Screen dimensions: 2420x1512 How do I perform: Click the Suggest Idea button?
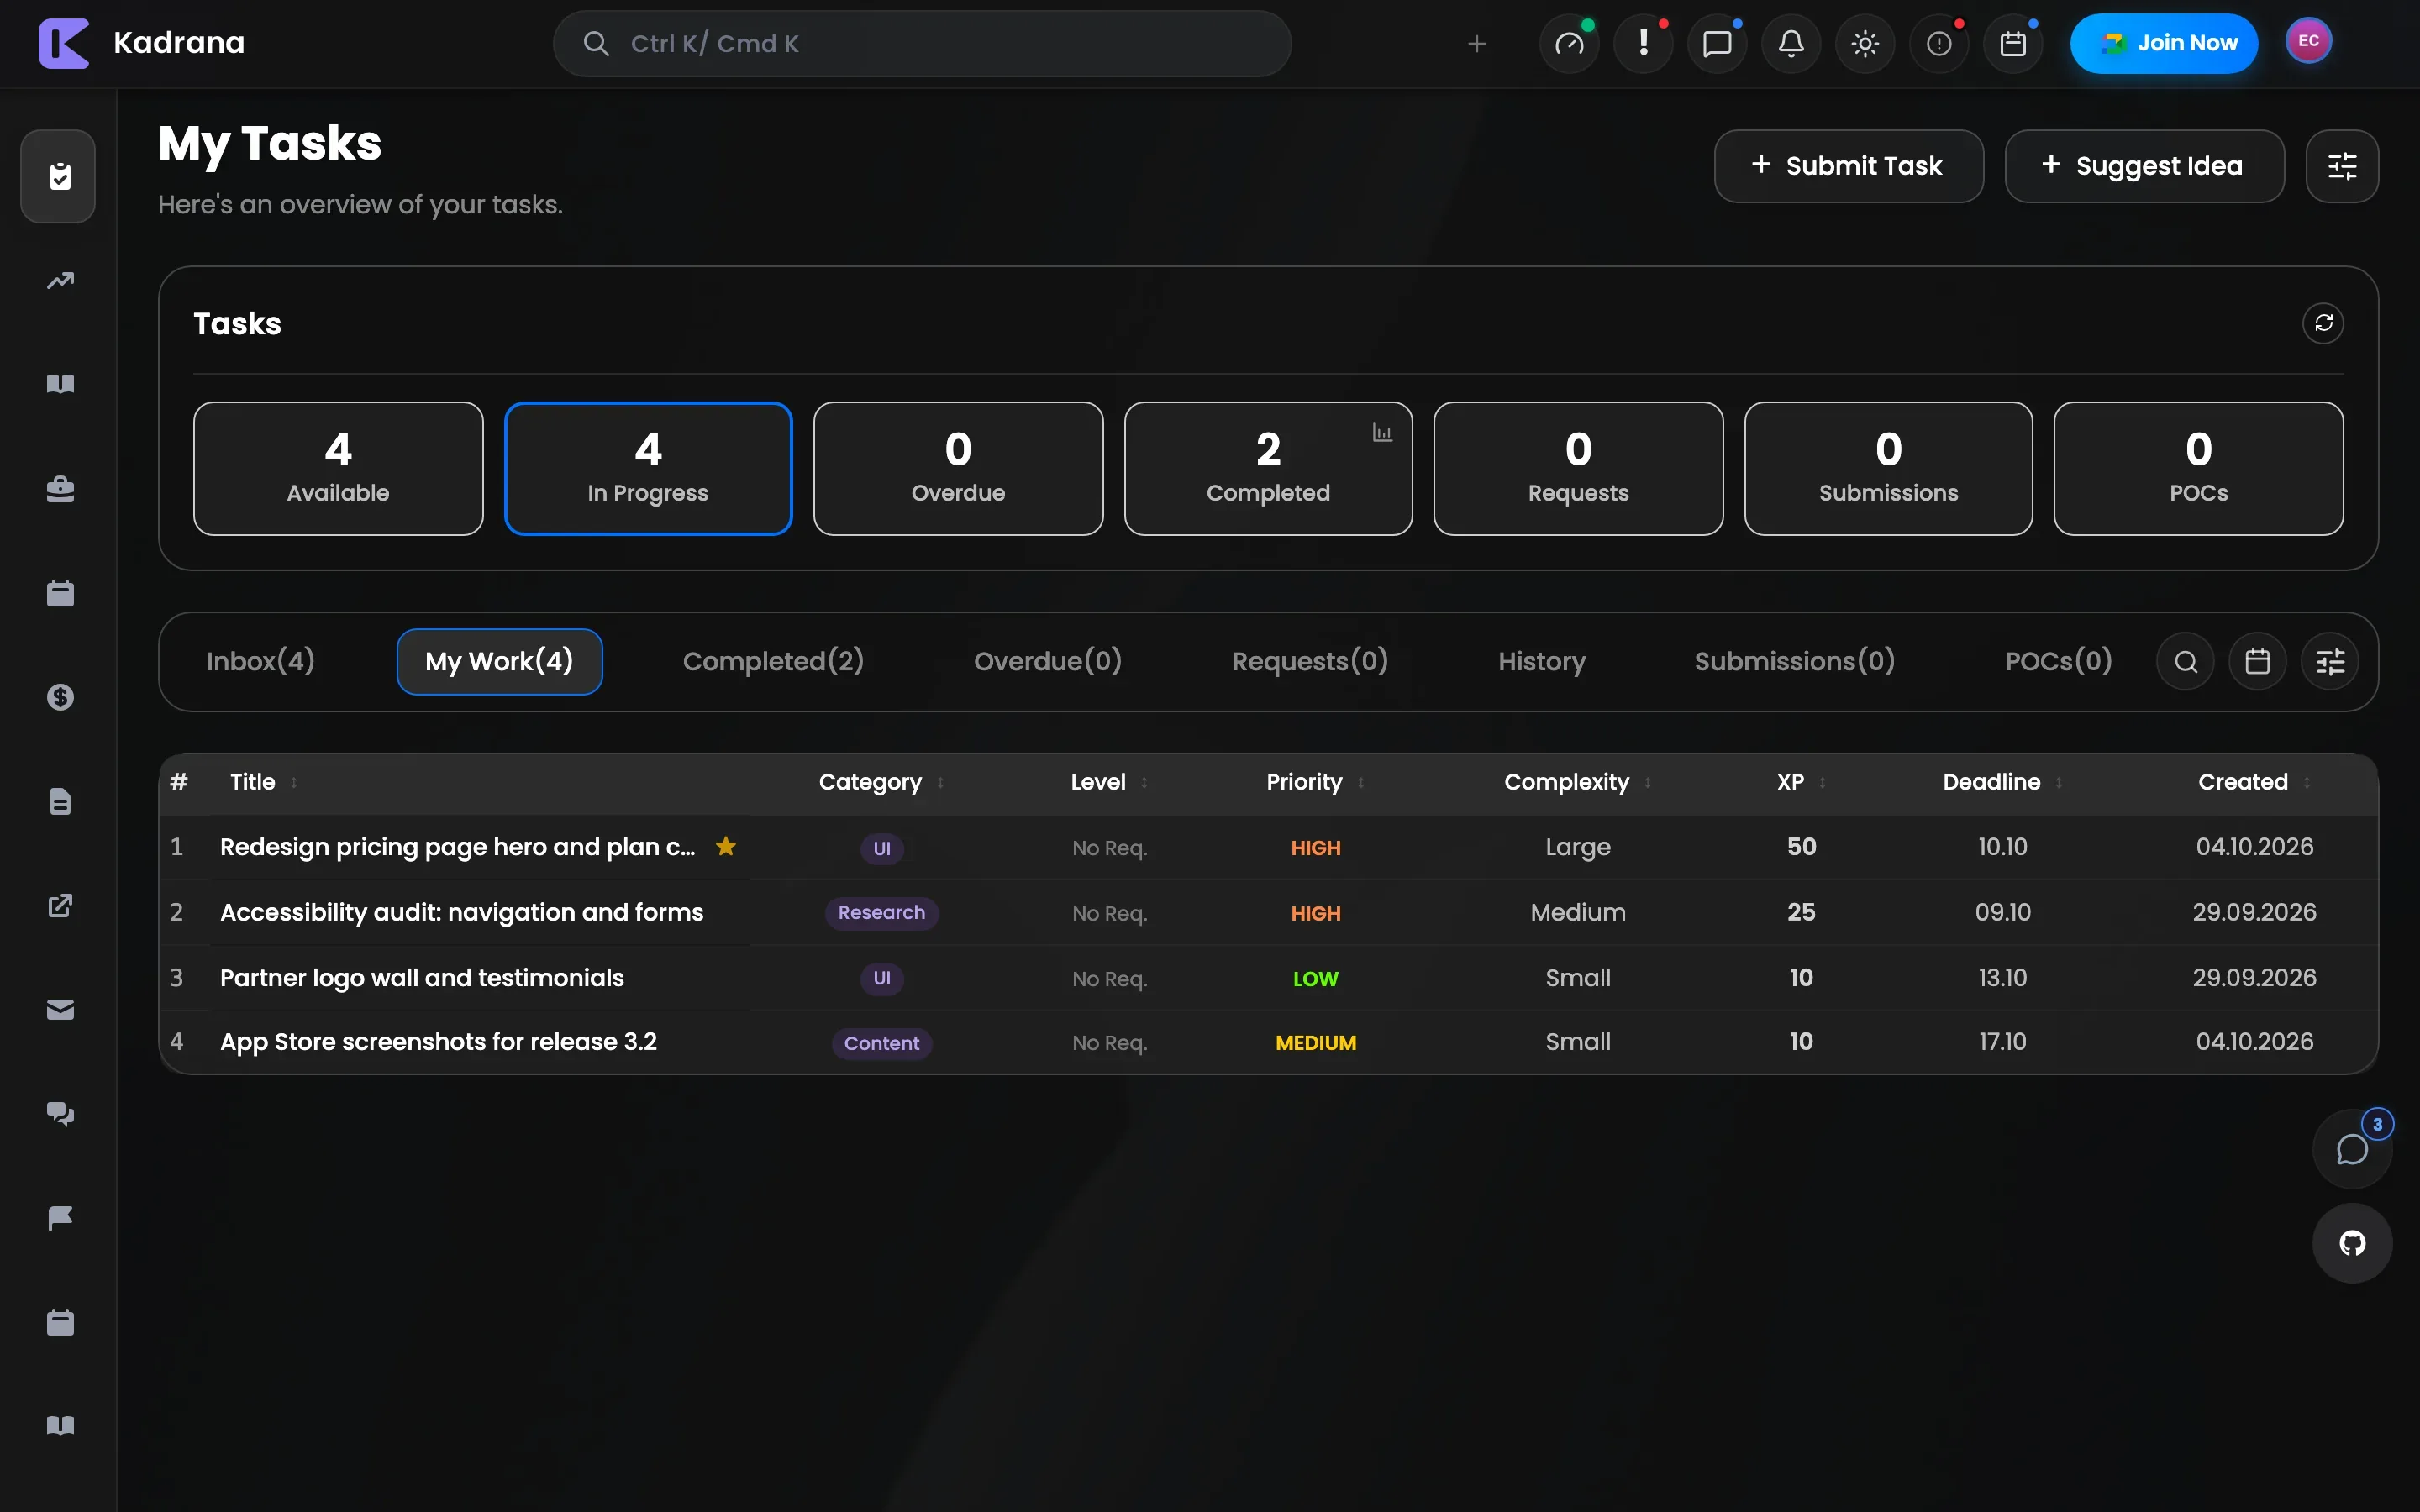coord(2144,166)
